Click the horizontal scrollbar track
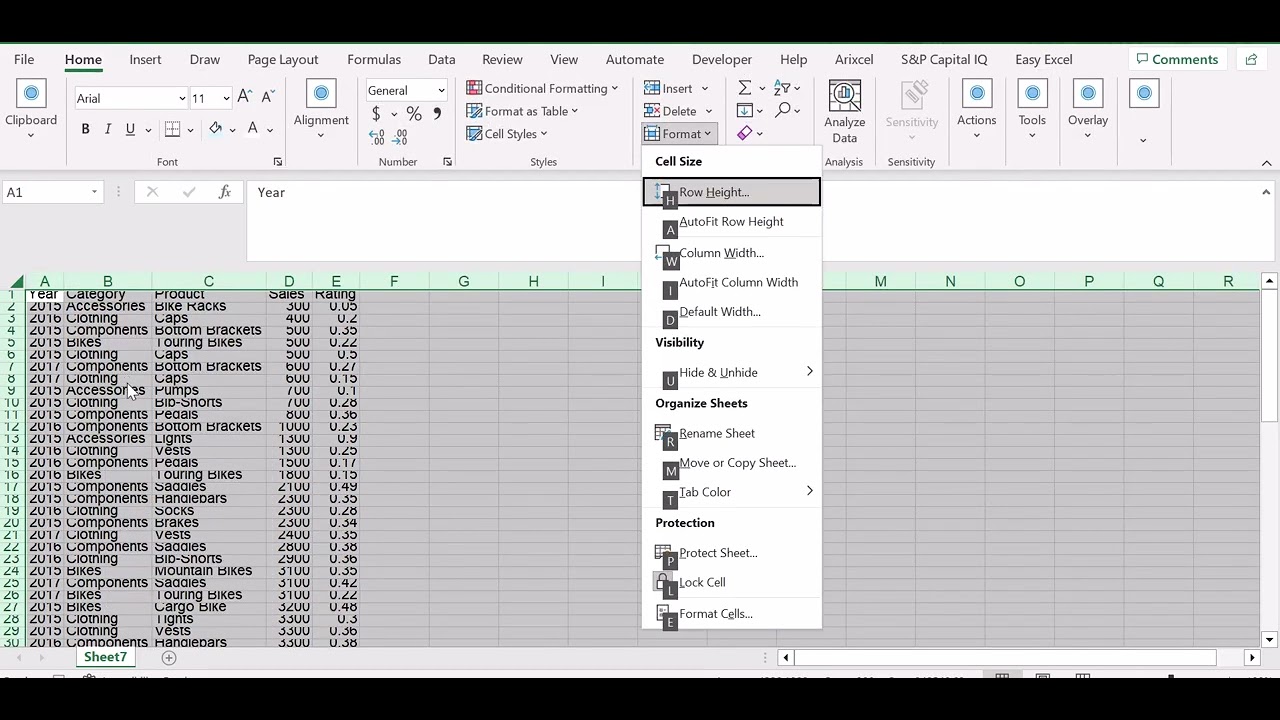Screen dimensions: 1280x720 tap(1005, 657)
